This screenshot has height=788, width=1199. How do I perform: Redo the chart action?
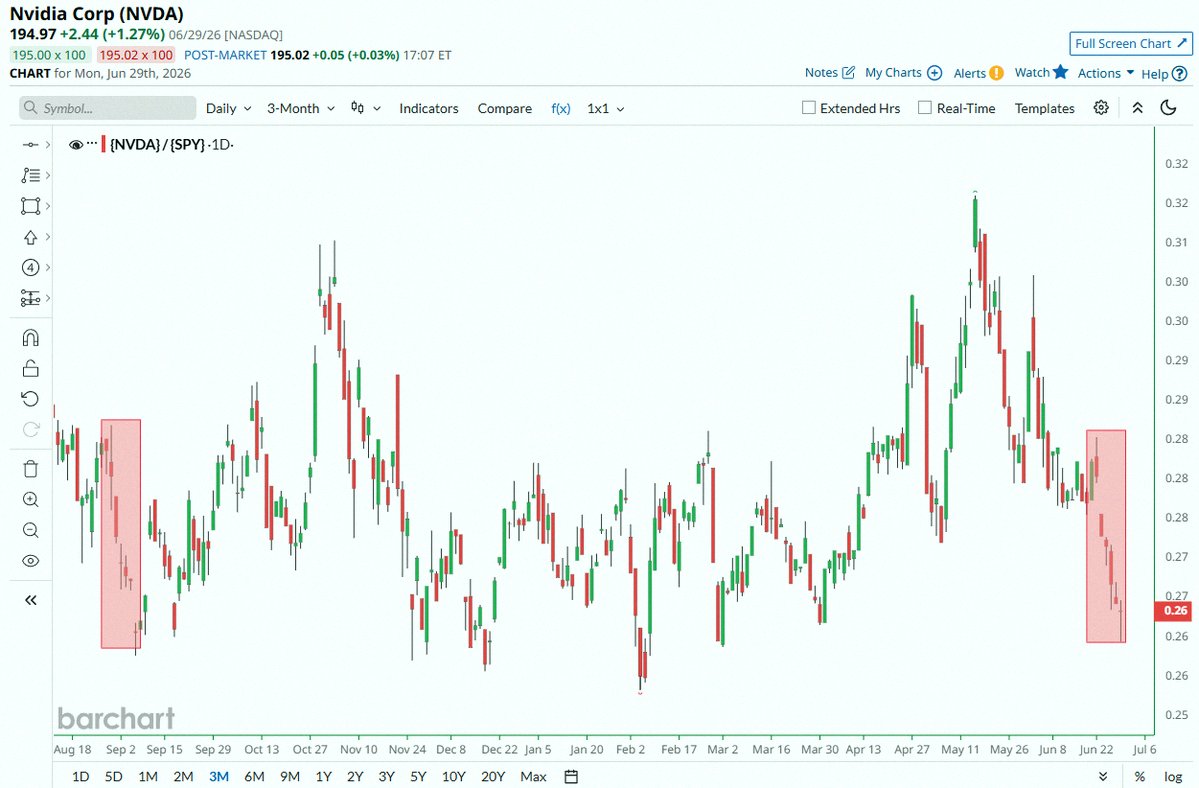pos(31,430)
